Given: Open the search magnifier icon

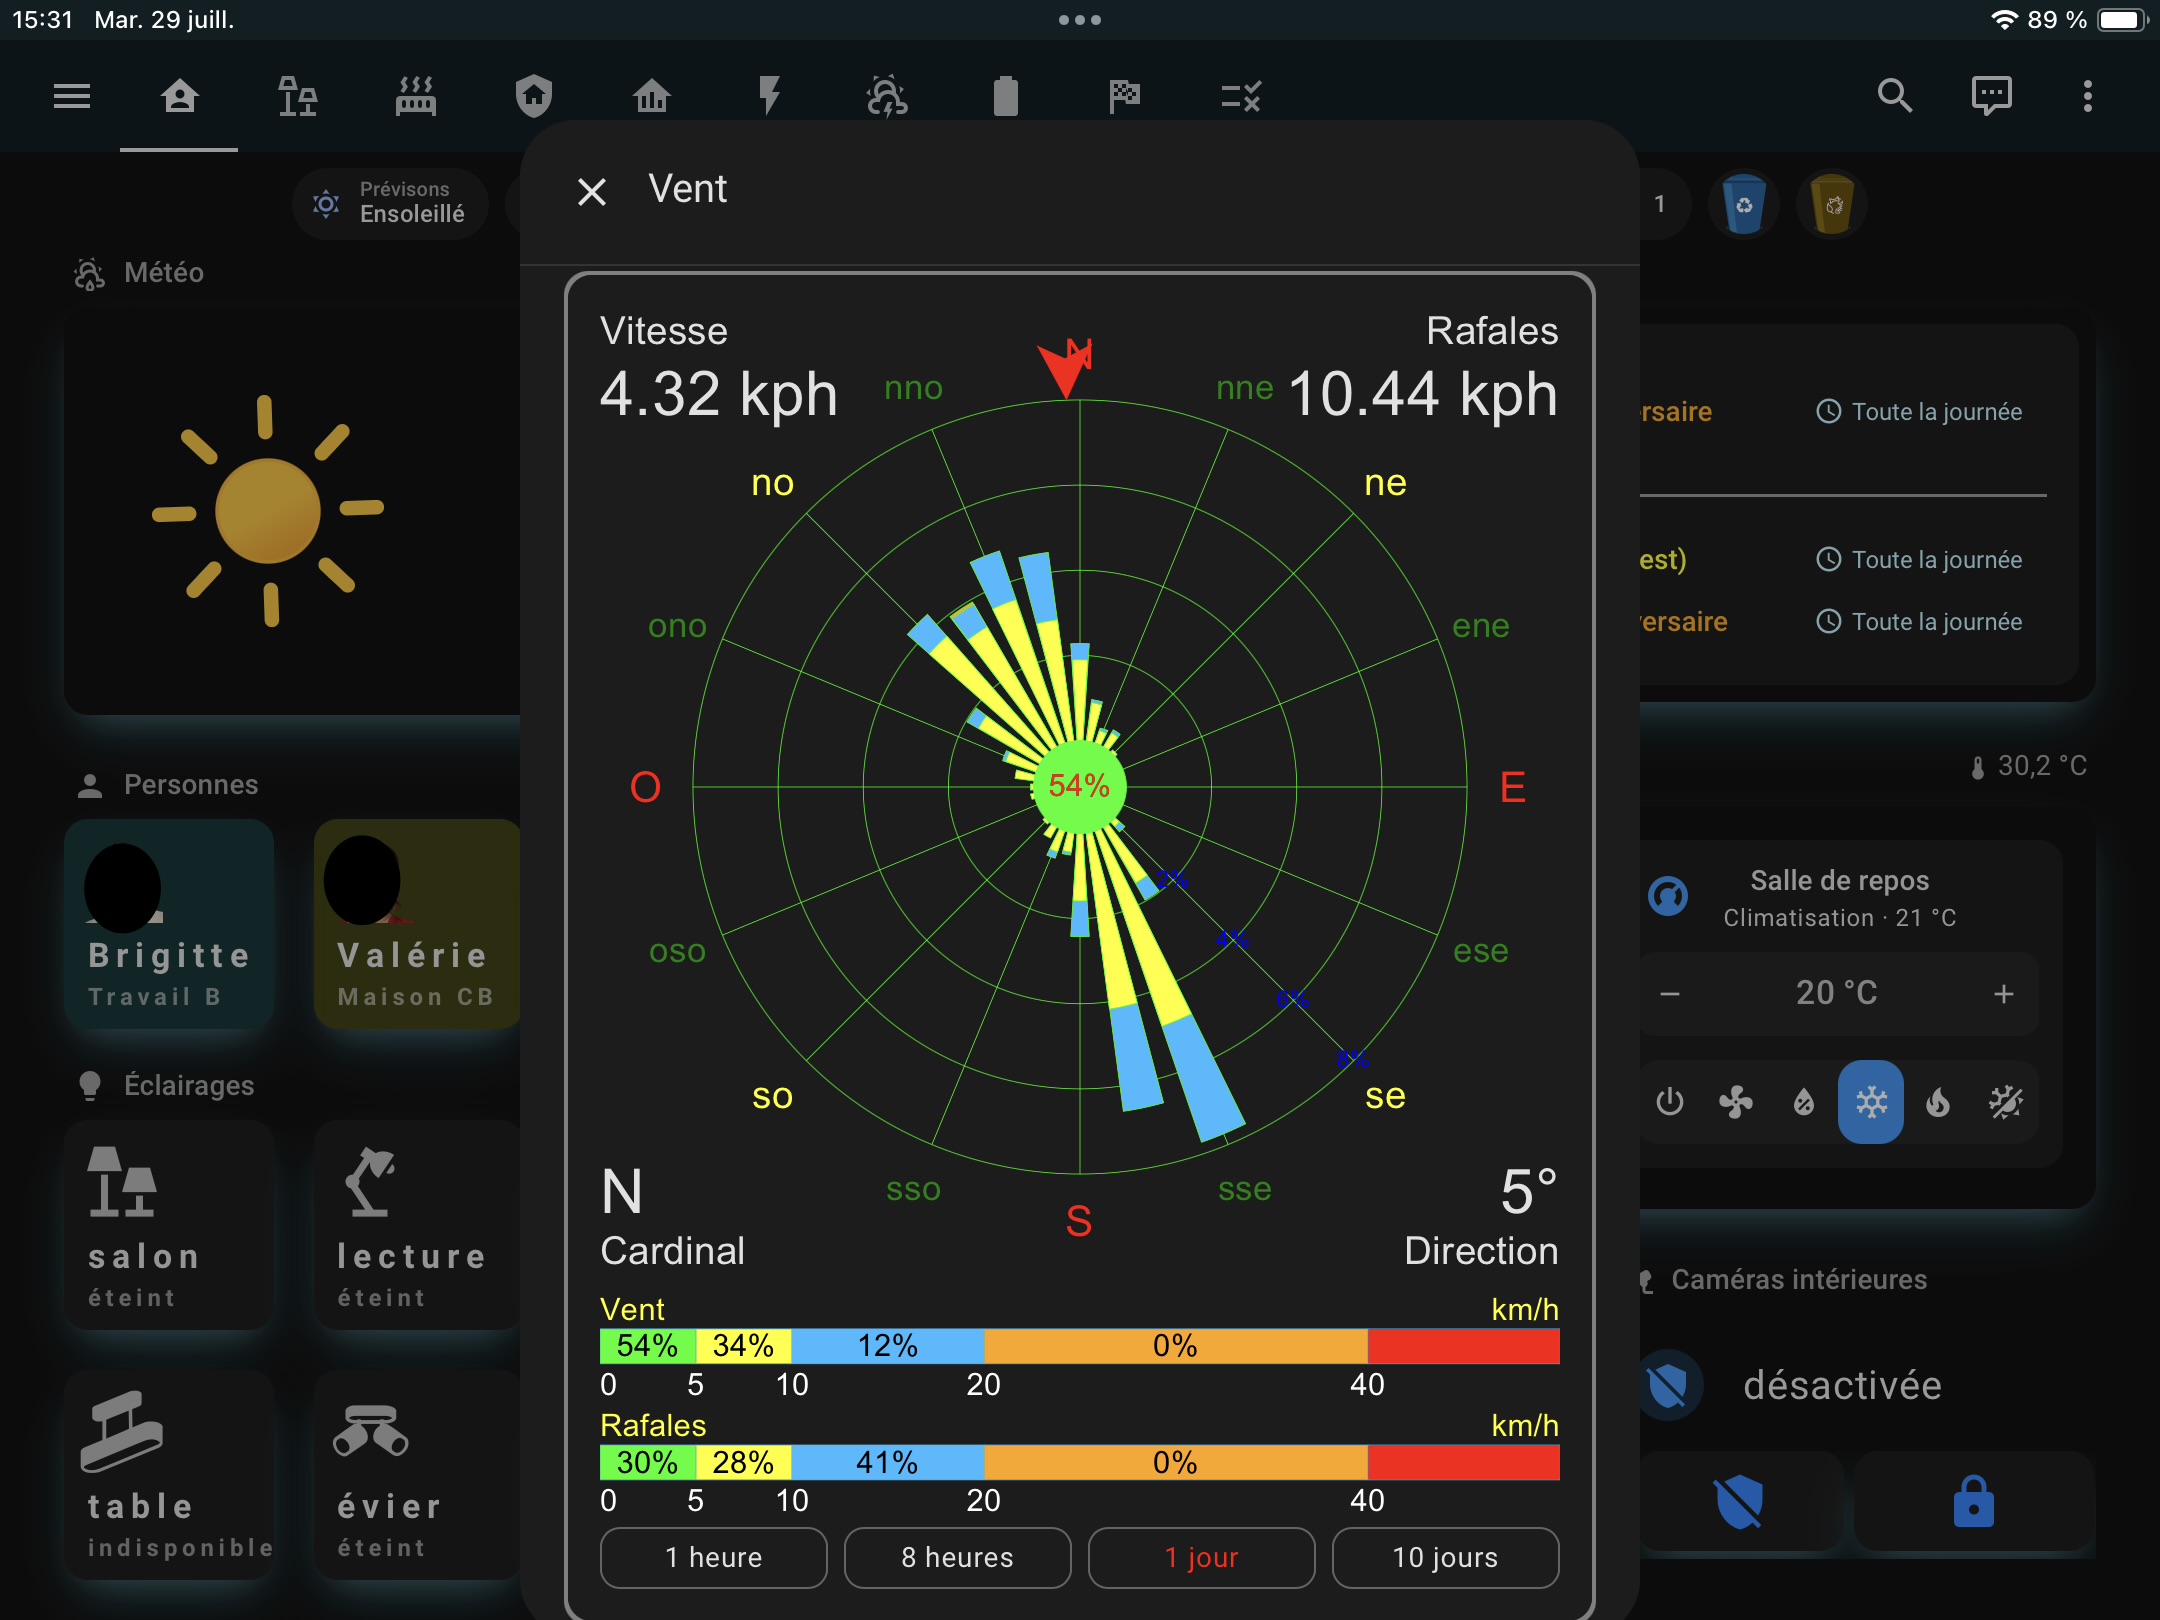Looking at the screenshot, I should tap(1894, 96).
